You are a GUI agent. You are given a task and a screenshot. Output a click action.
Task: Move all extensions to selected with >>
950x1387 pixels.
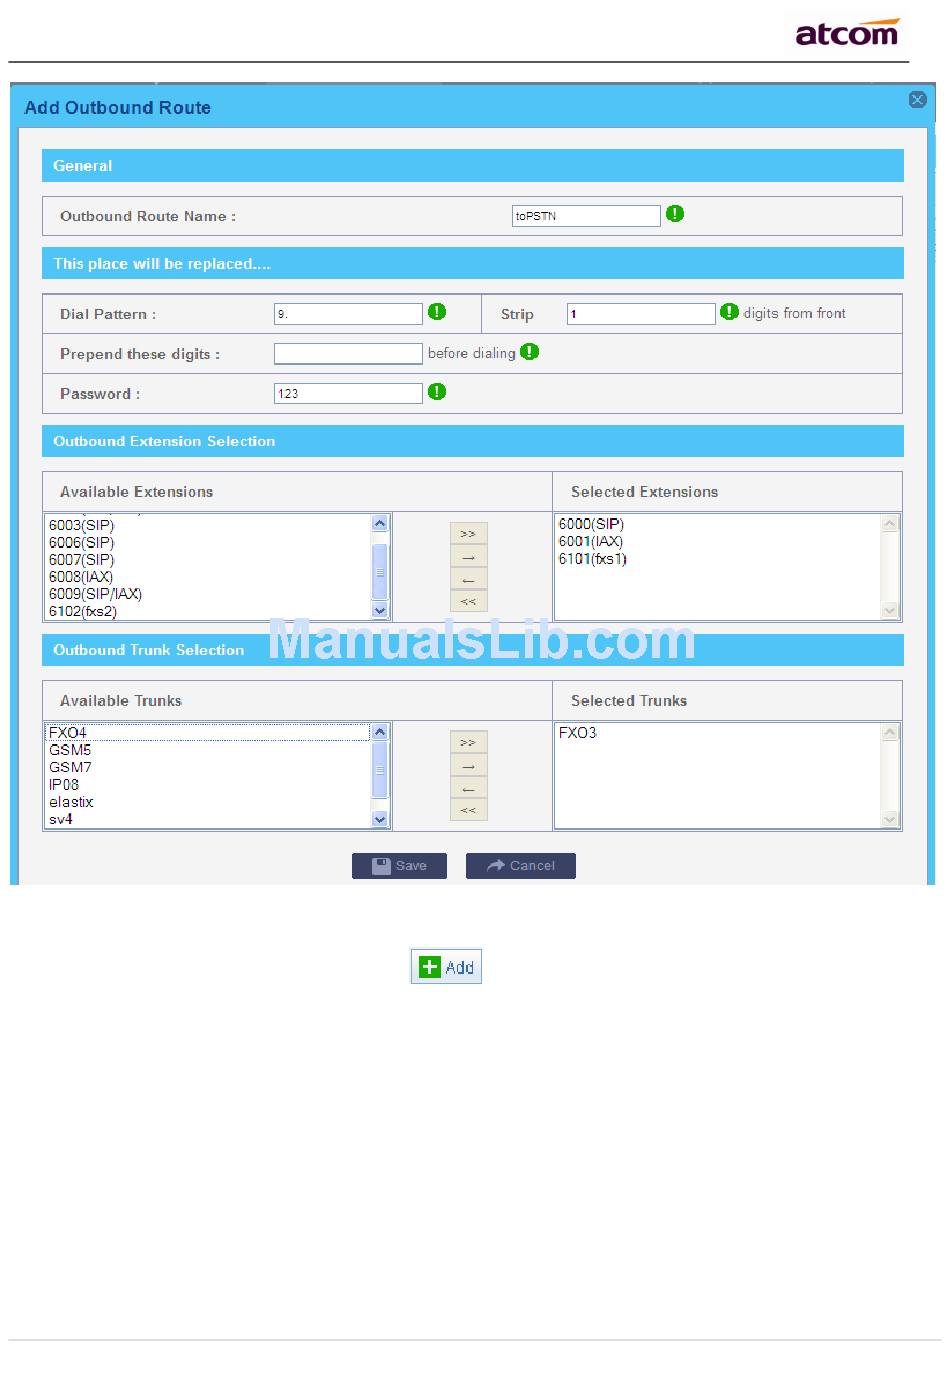point(468,534)
